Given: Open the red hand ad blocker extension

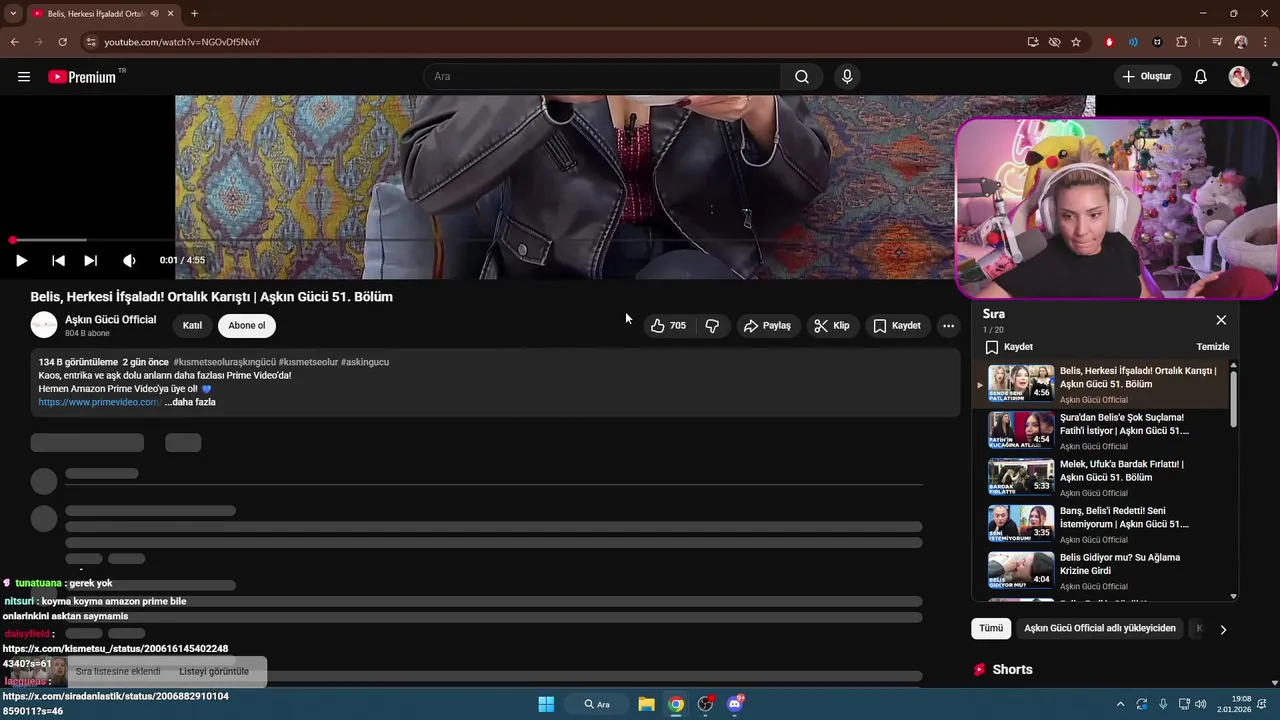Looking at the screenshot, I should 1109,42.
